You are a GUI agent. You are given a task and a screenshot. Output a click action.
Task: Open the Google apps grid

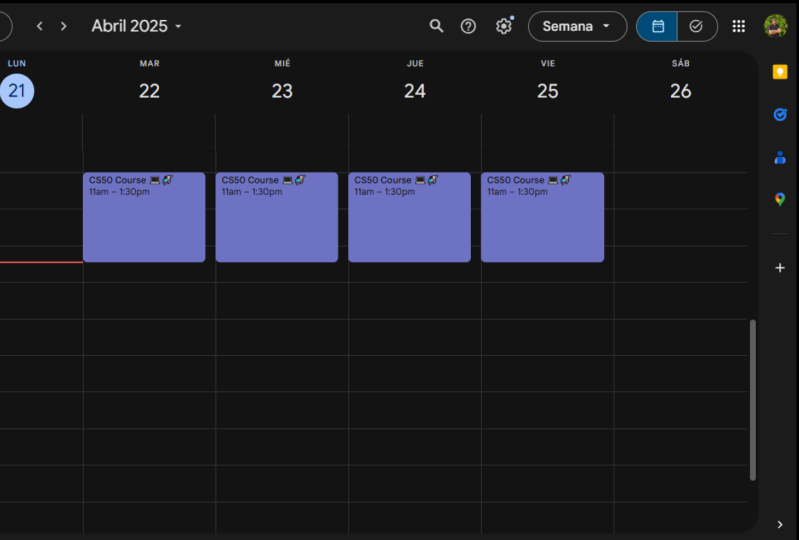738,26
